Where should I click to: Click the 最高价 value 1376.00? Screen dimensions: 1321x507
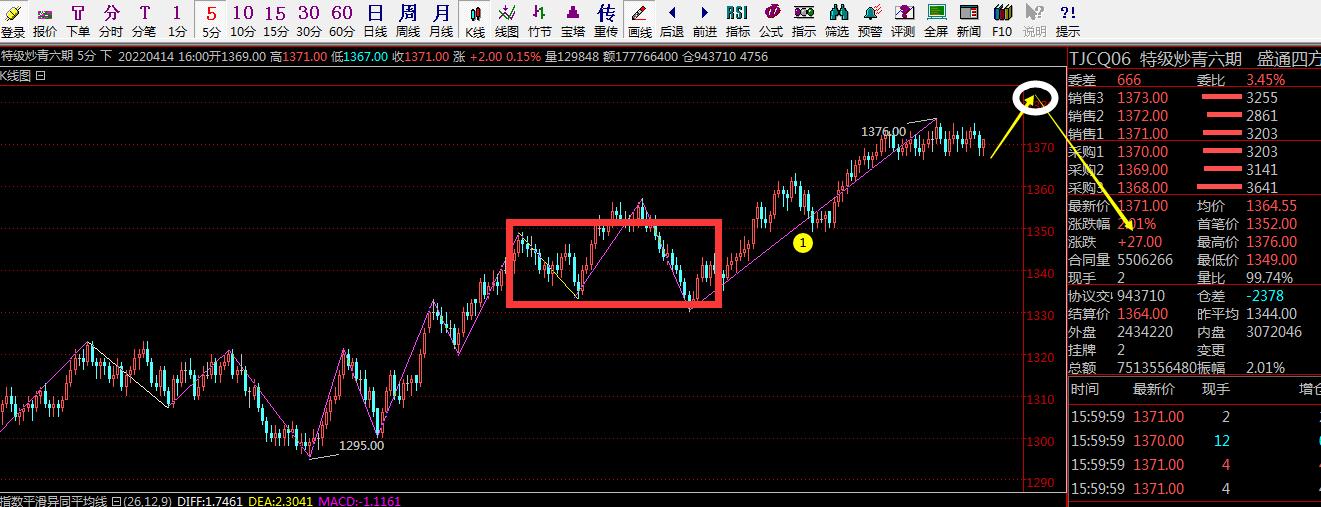1271,241
